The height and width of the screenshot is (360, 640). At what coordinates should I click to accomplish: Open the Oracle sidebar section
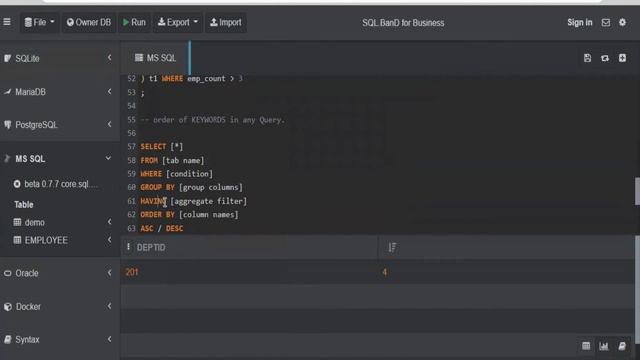point(60,273)
